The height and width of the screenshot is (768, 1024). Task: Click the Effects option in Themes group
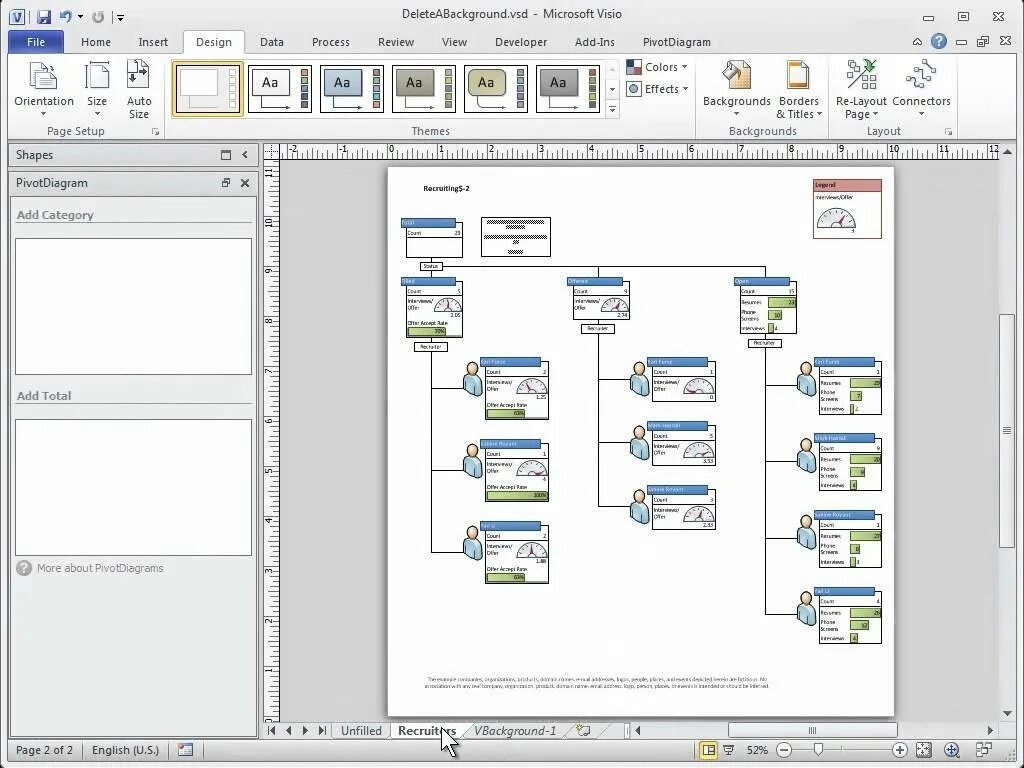pos(657,88)
